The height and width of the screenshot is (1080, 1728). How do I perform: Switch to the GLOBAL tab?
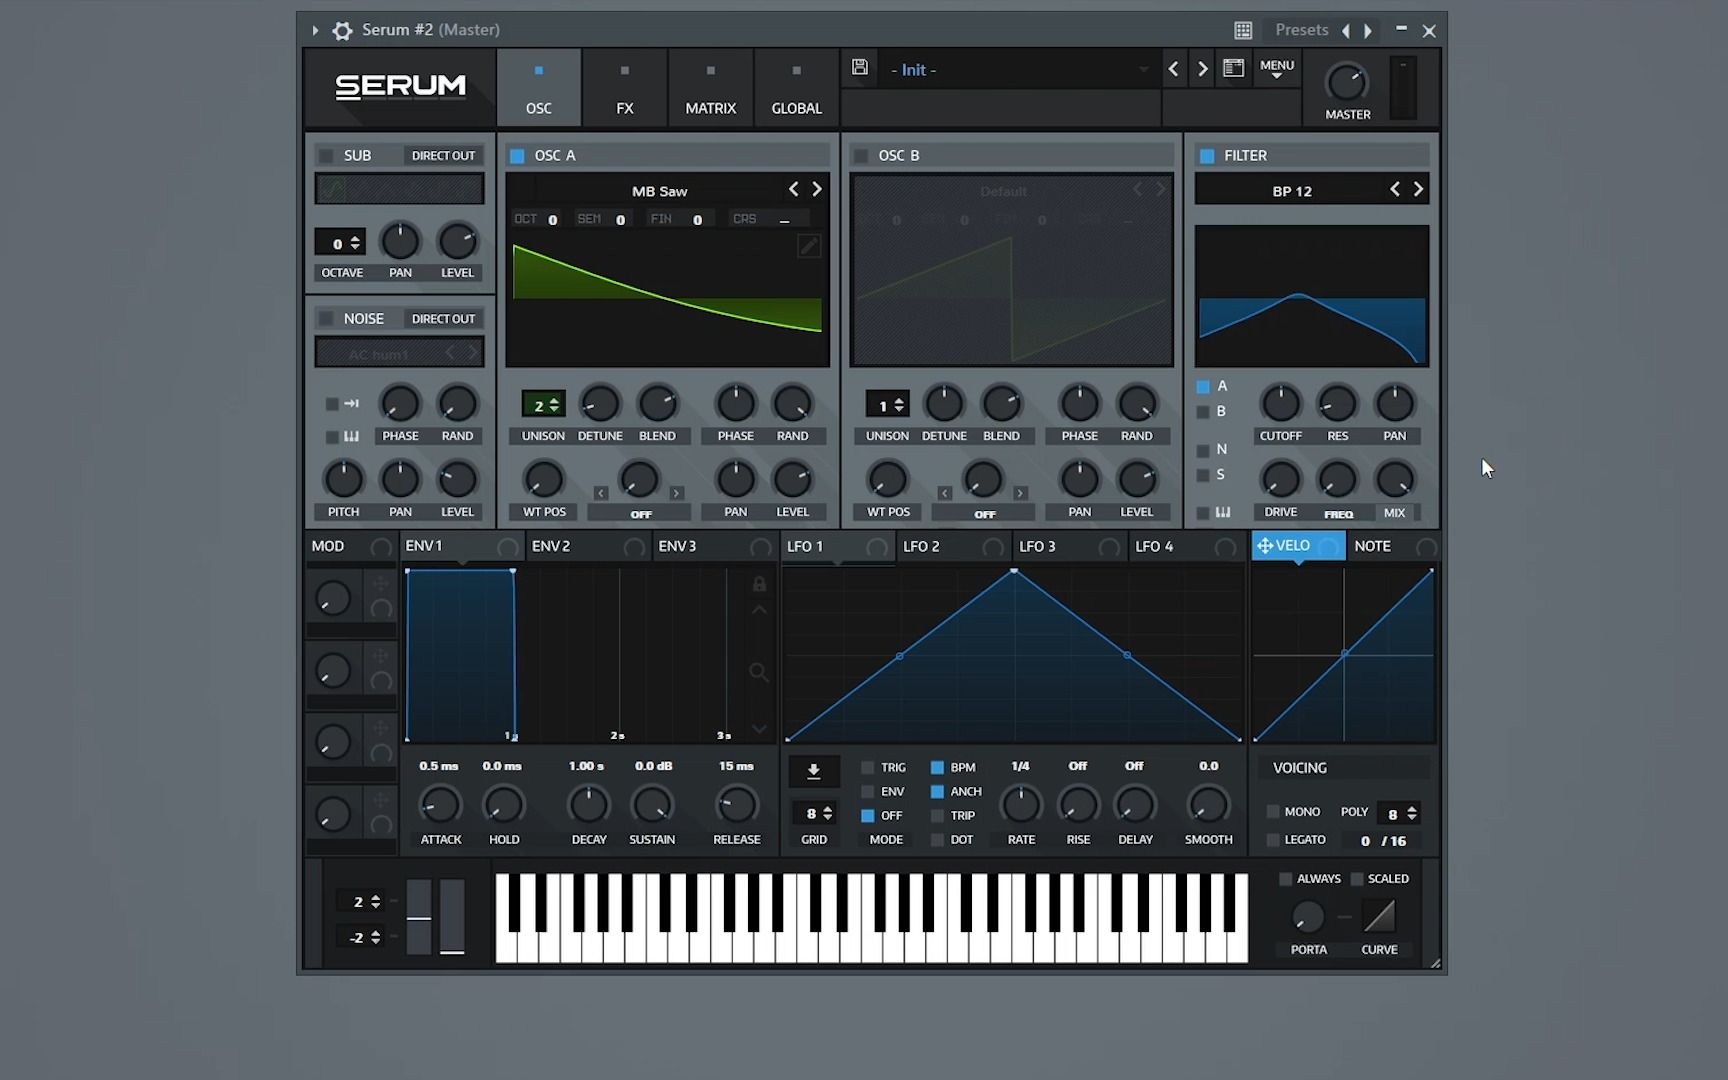point(797,88)
